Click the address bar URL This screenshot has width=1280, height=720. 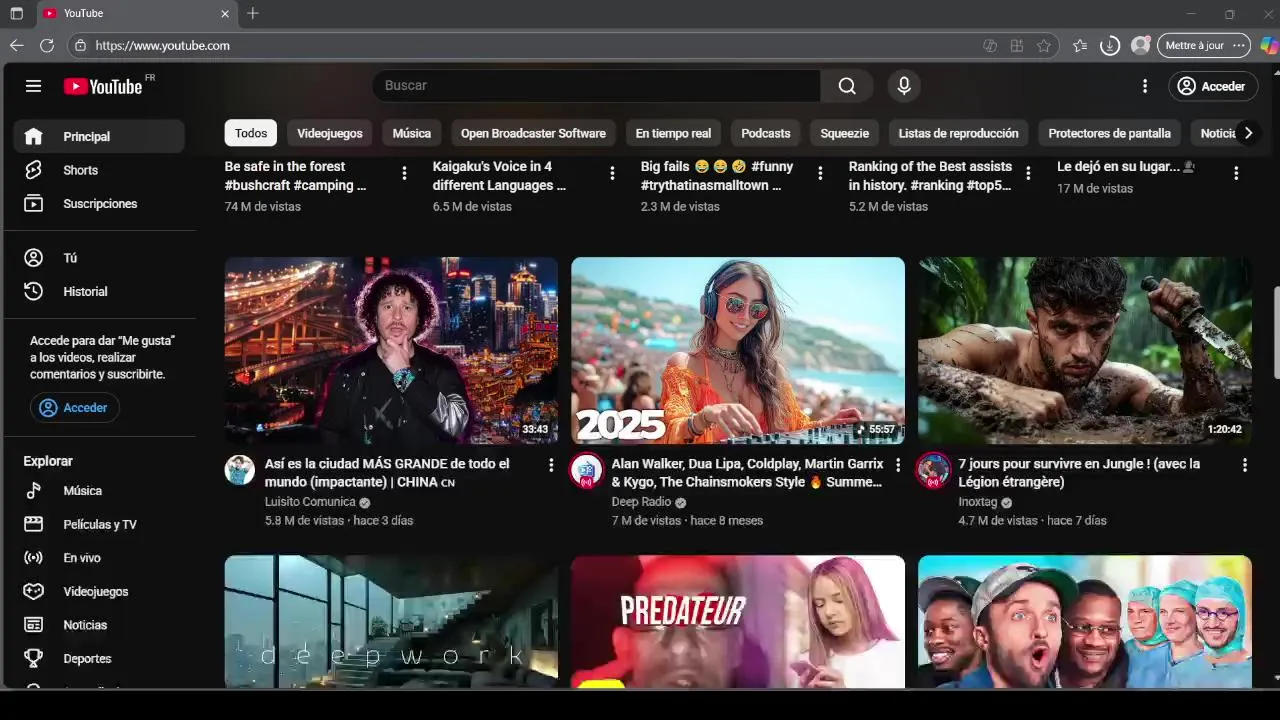(162, 45)
